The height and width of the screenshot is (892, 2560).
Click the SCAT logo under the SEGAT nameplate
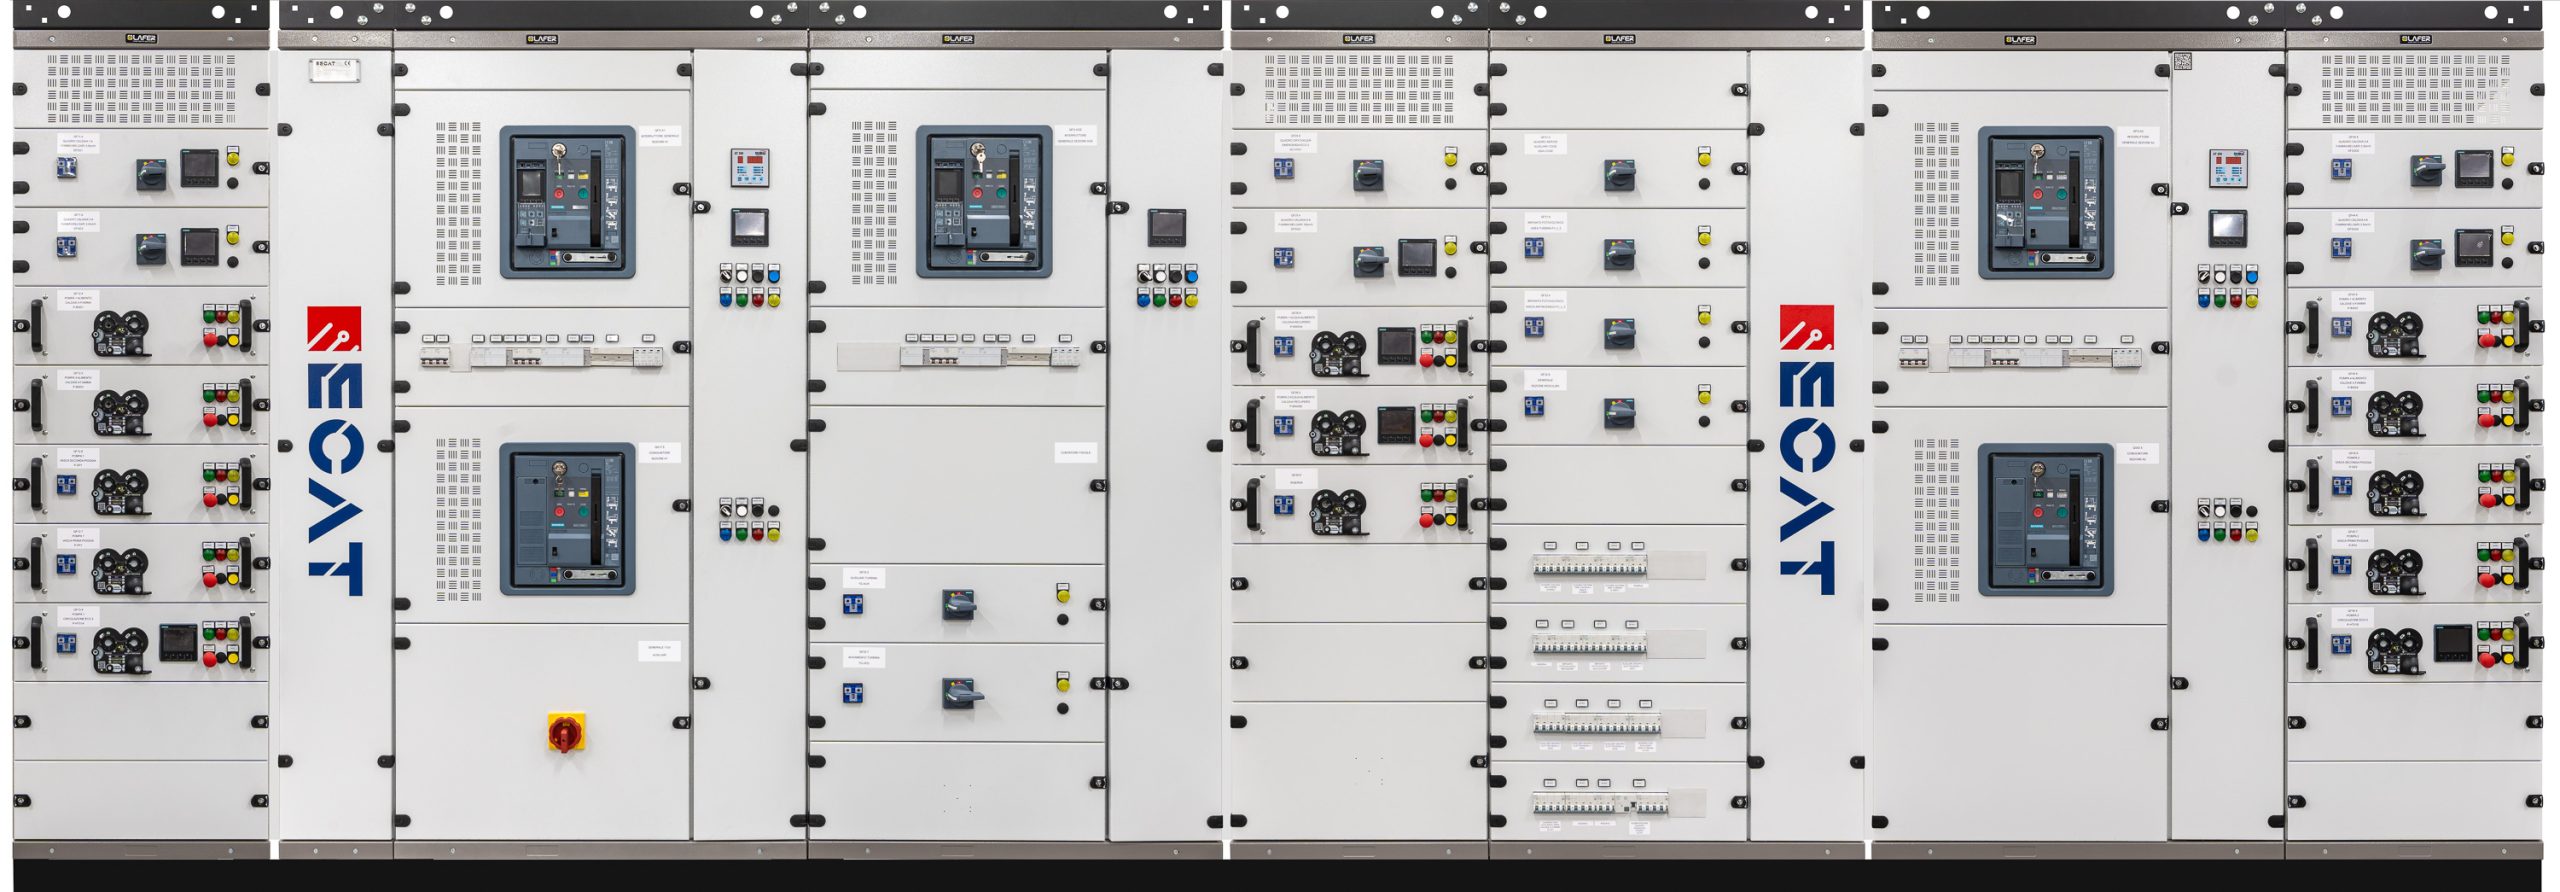pos(335,451)
